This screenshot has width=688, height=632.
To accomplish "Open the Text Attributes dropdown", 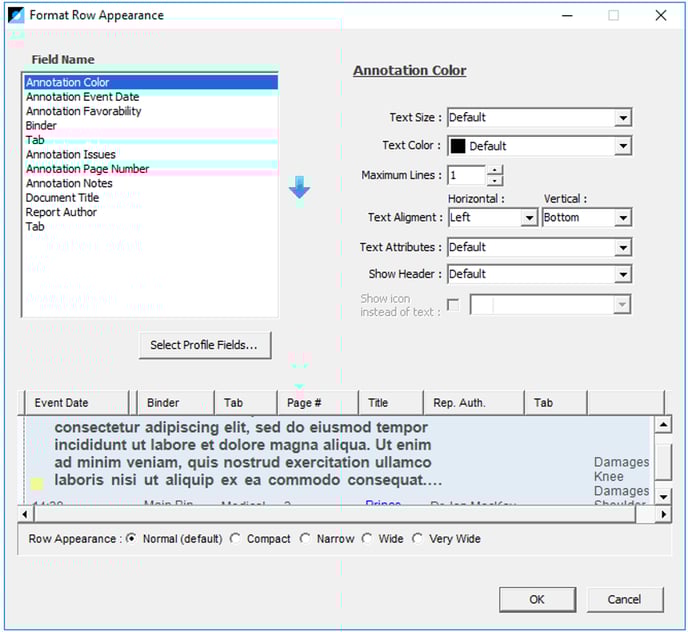I will [623, 248].
